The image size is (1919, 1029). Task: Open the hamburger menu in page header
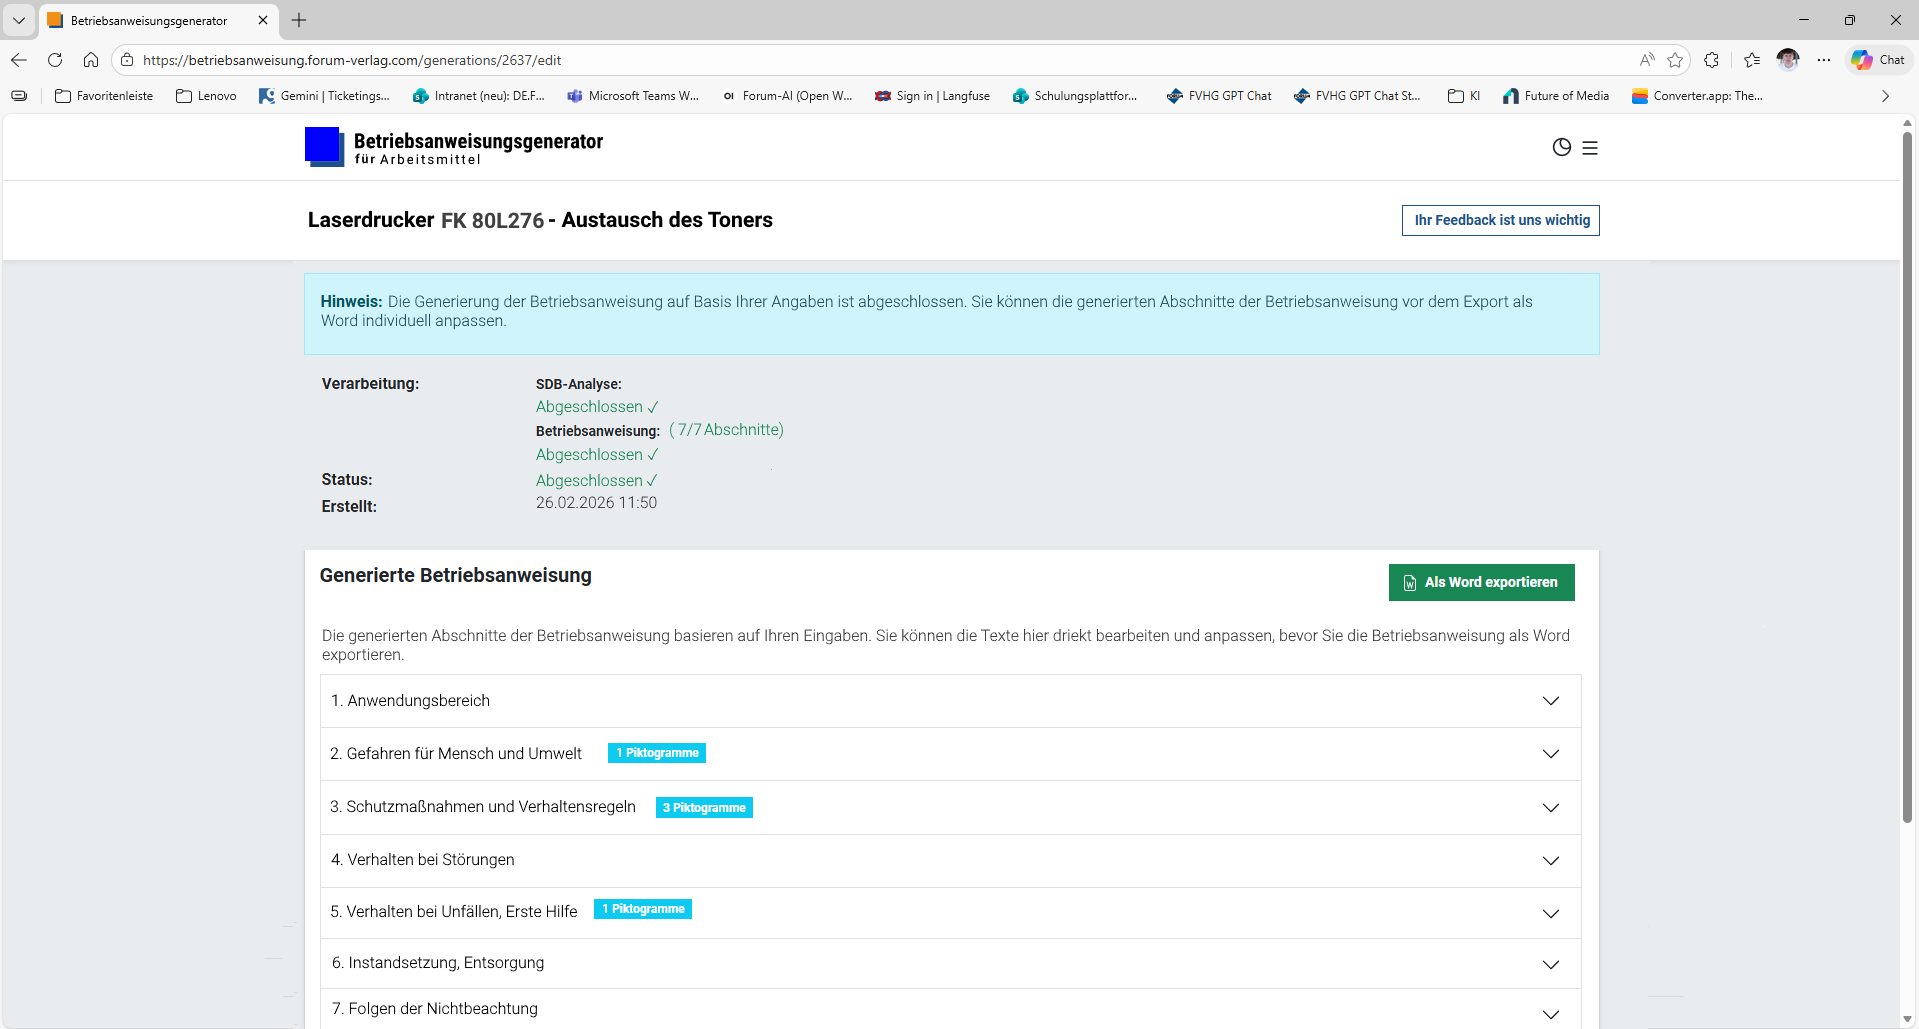1590,148
